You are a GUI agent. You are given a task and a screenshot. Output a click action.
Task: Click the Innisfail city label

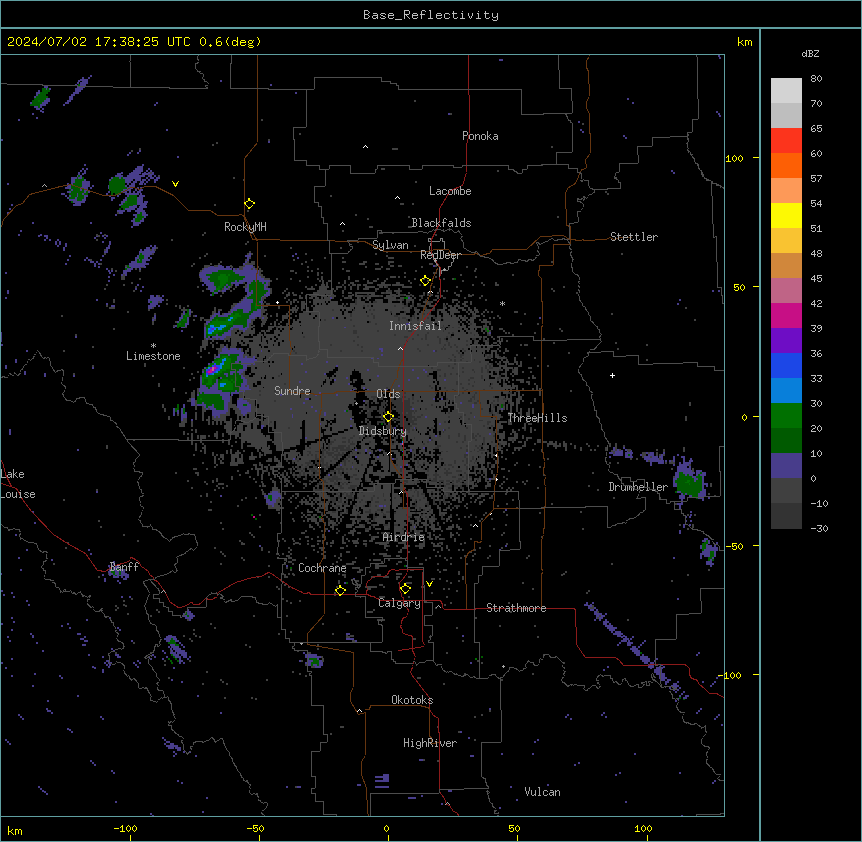pos(415,326)
